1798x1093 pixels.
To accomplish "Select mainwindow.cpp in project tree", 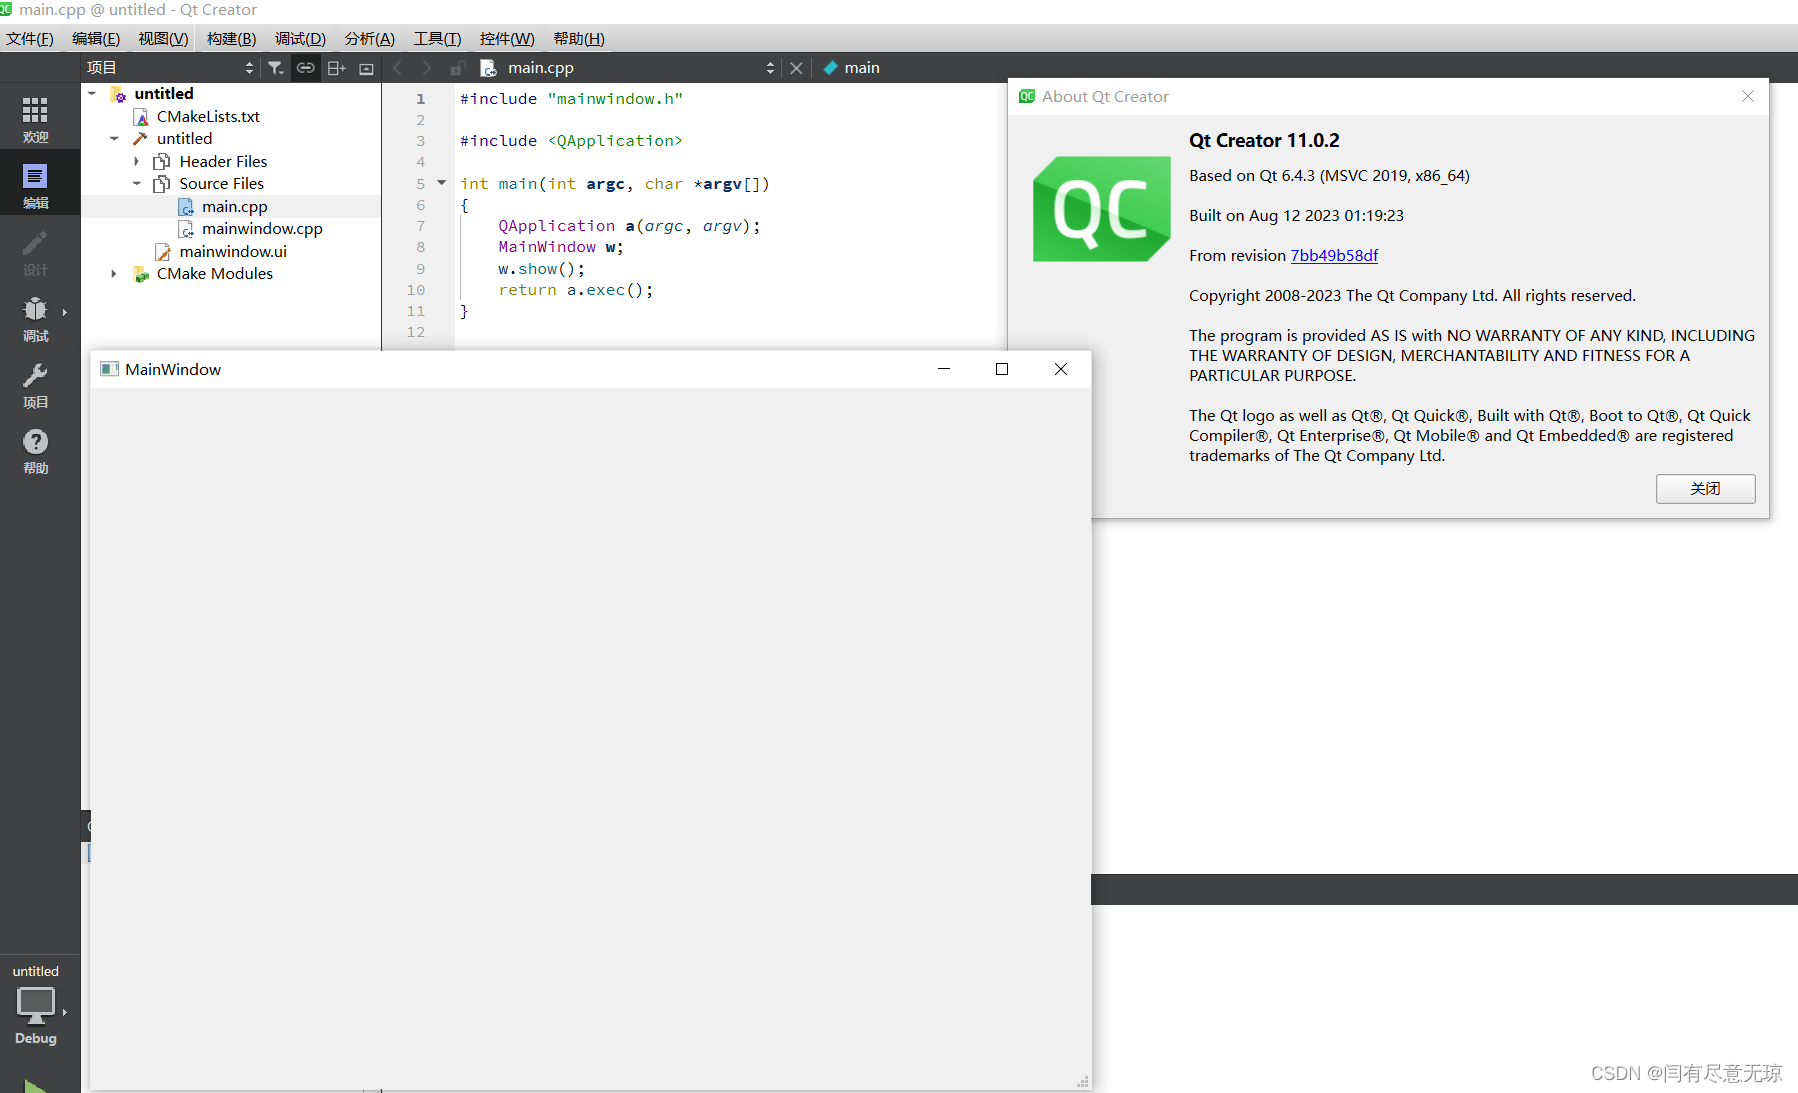I will tap(262, 229).
